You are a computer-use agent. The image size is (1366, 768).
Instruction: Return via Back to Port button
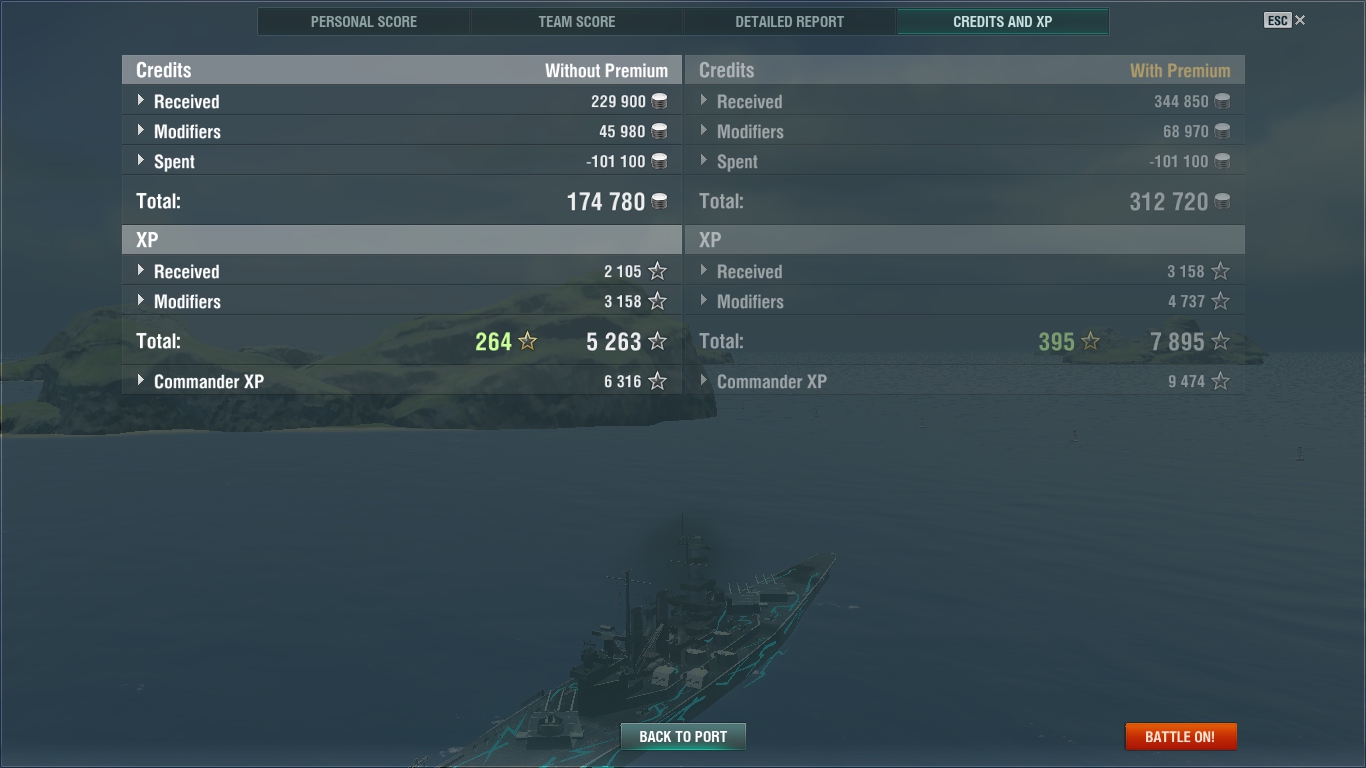(683, 736)
